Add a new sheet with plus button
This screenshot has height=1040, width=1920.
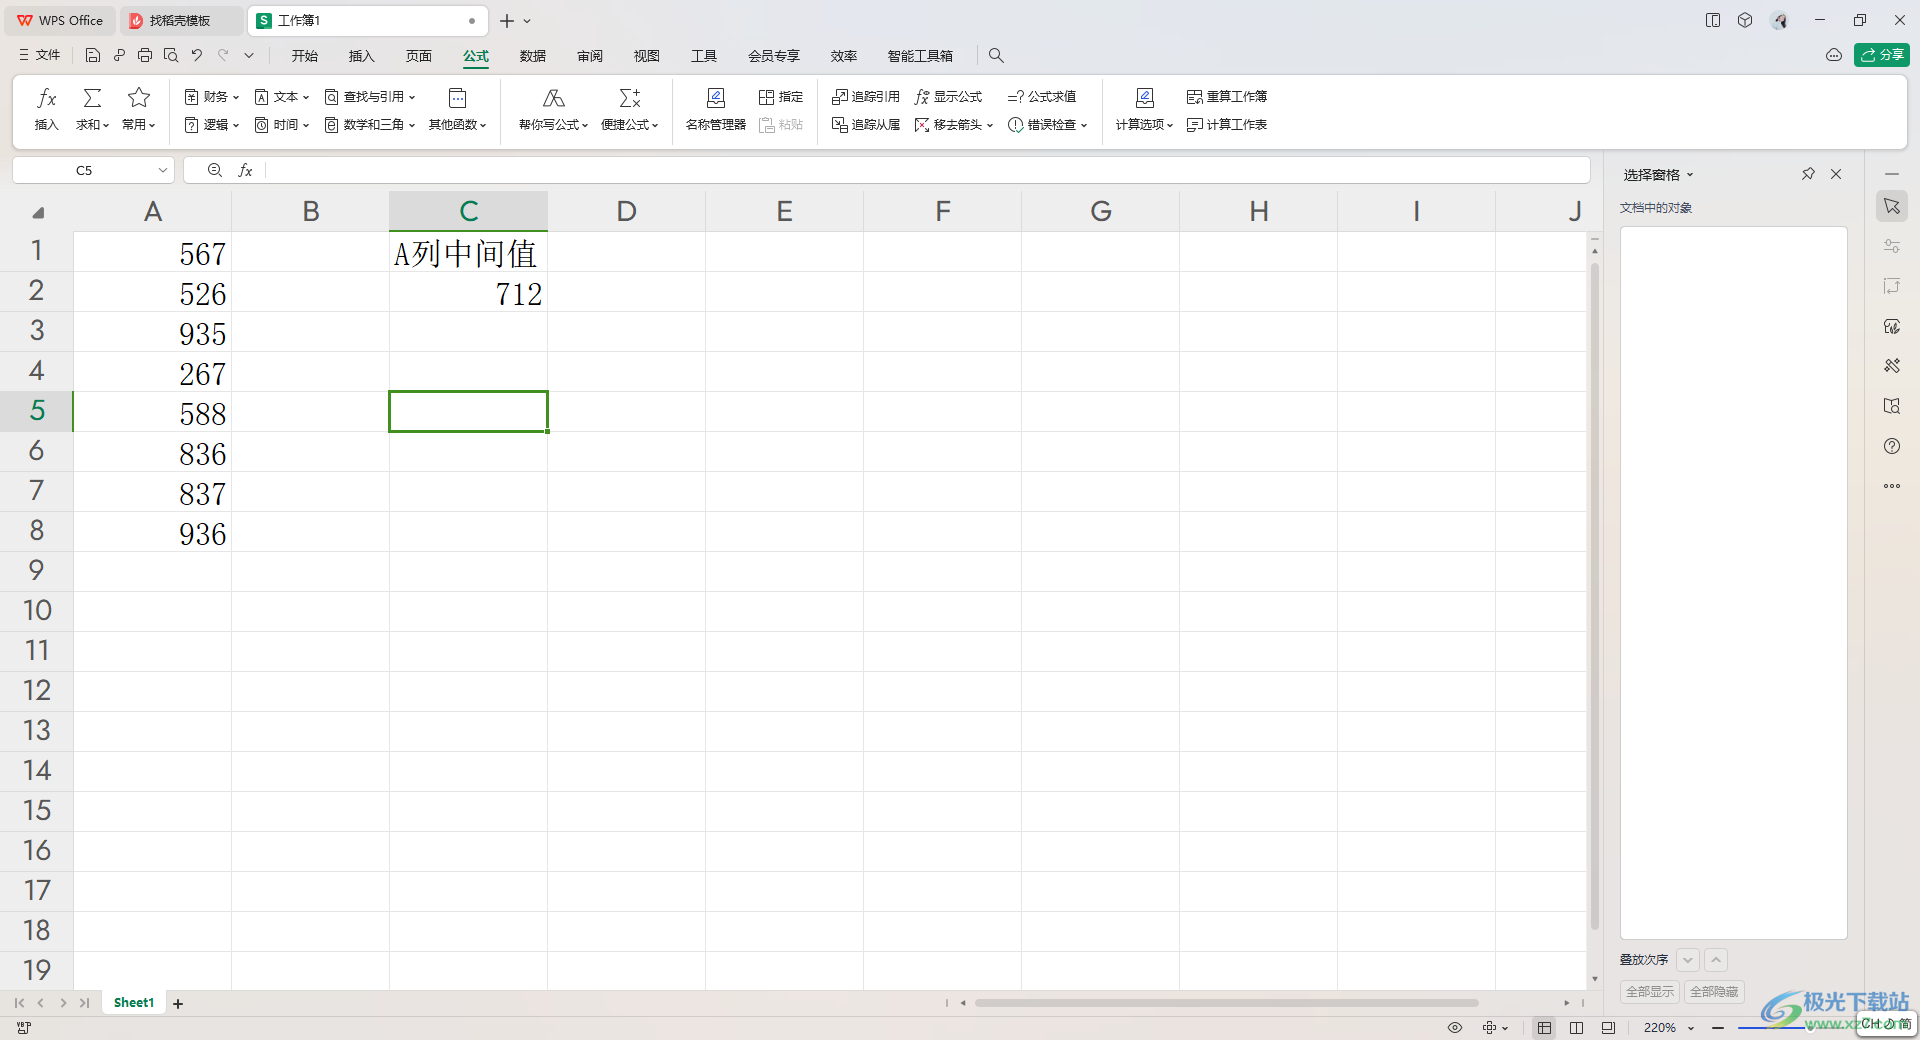(x=178, y=1003)
